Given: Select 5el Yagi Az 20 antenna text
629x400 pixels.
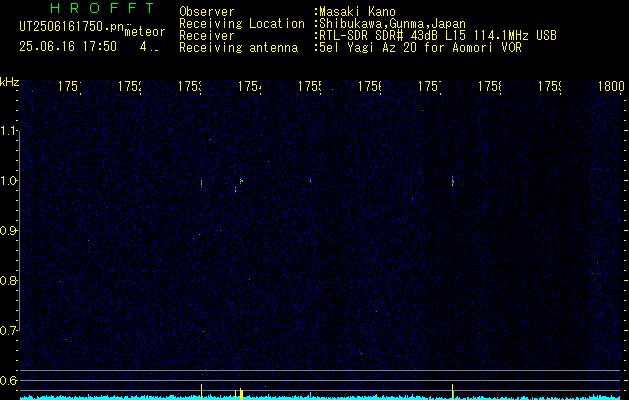Looking at the screenshot, I should (x=420, y=48).
